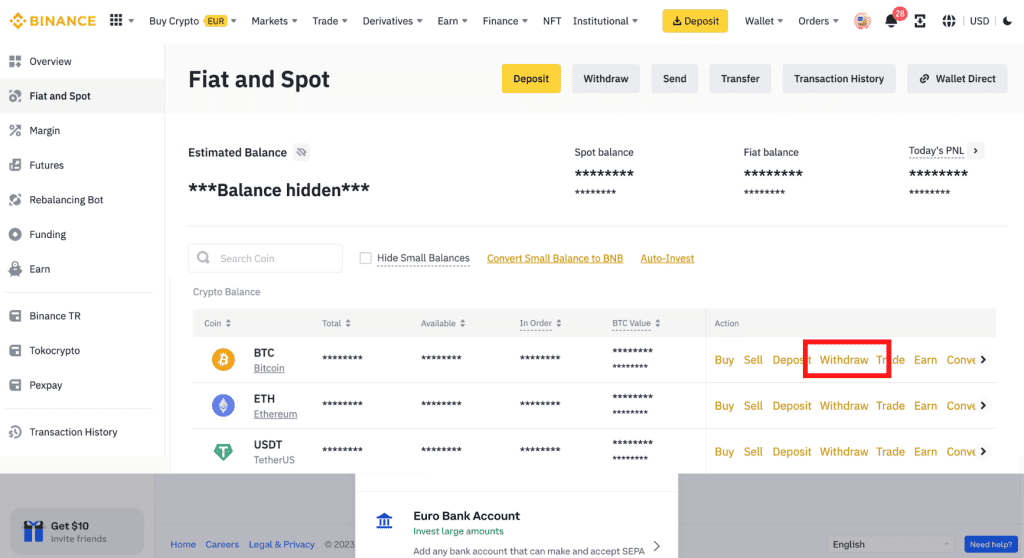The image size is (1024, 558).
Task: Click the Bitcoin coin icon
Action: (x=223, y=359)
